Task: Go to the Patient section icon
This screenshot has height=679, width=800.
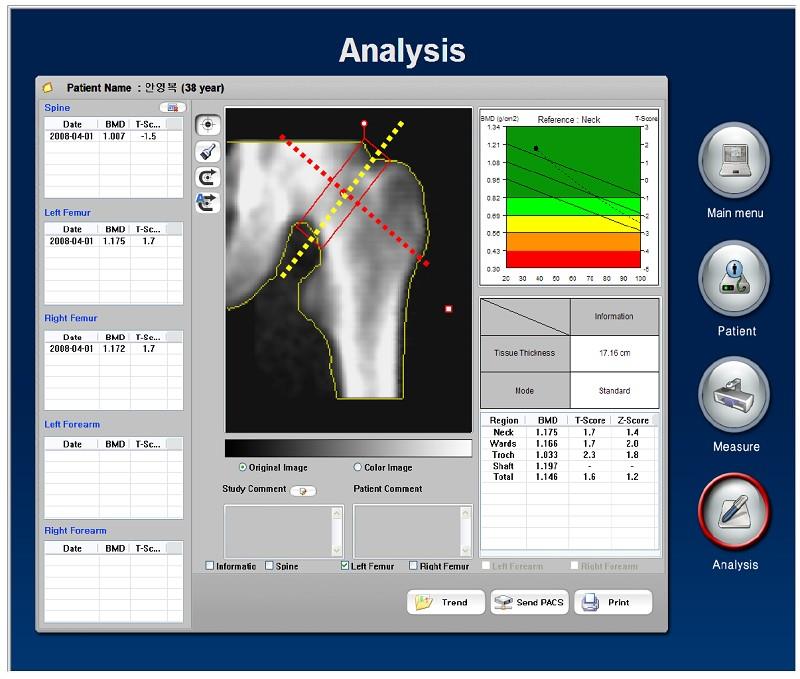Action: 734,280
